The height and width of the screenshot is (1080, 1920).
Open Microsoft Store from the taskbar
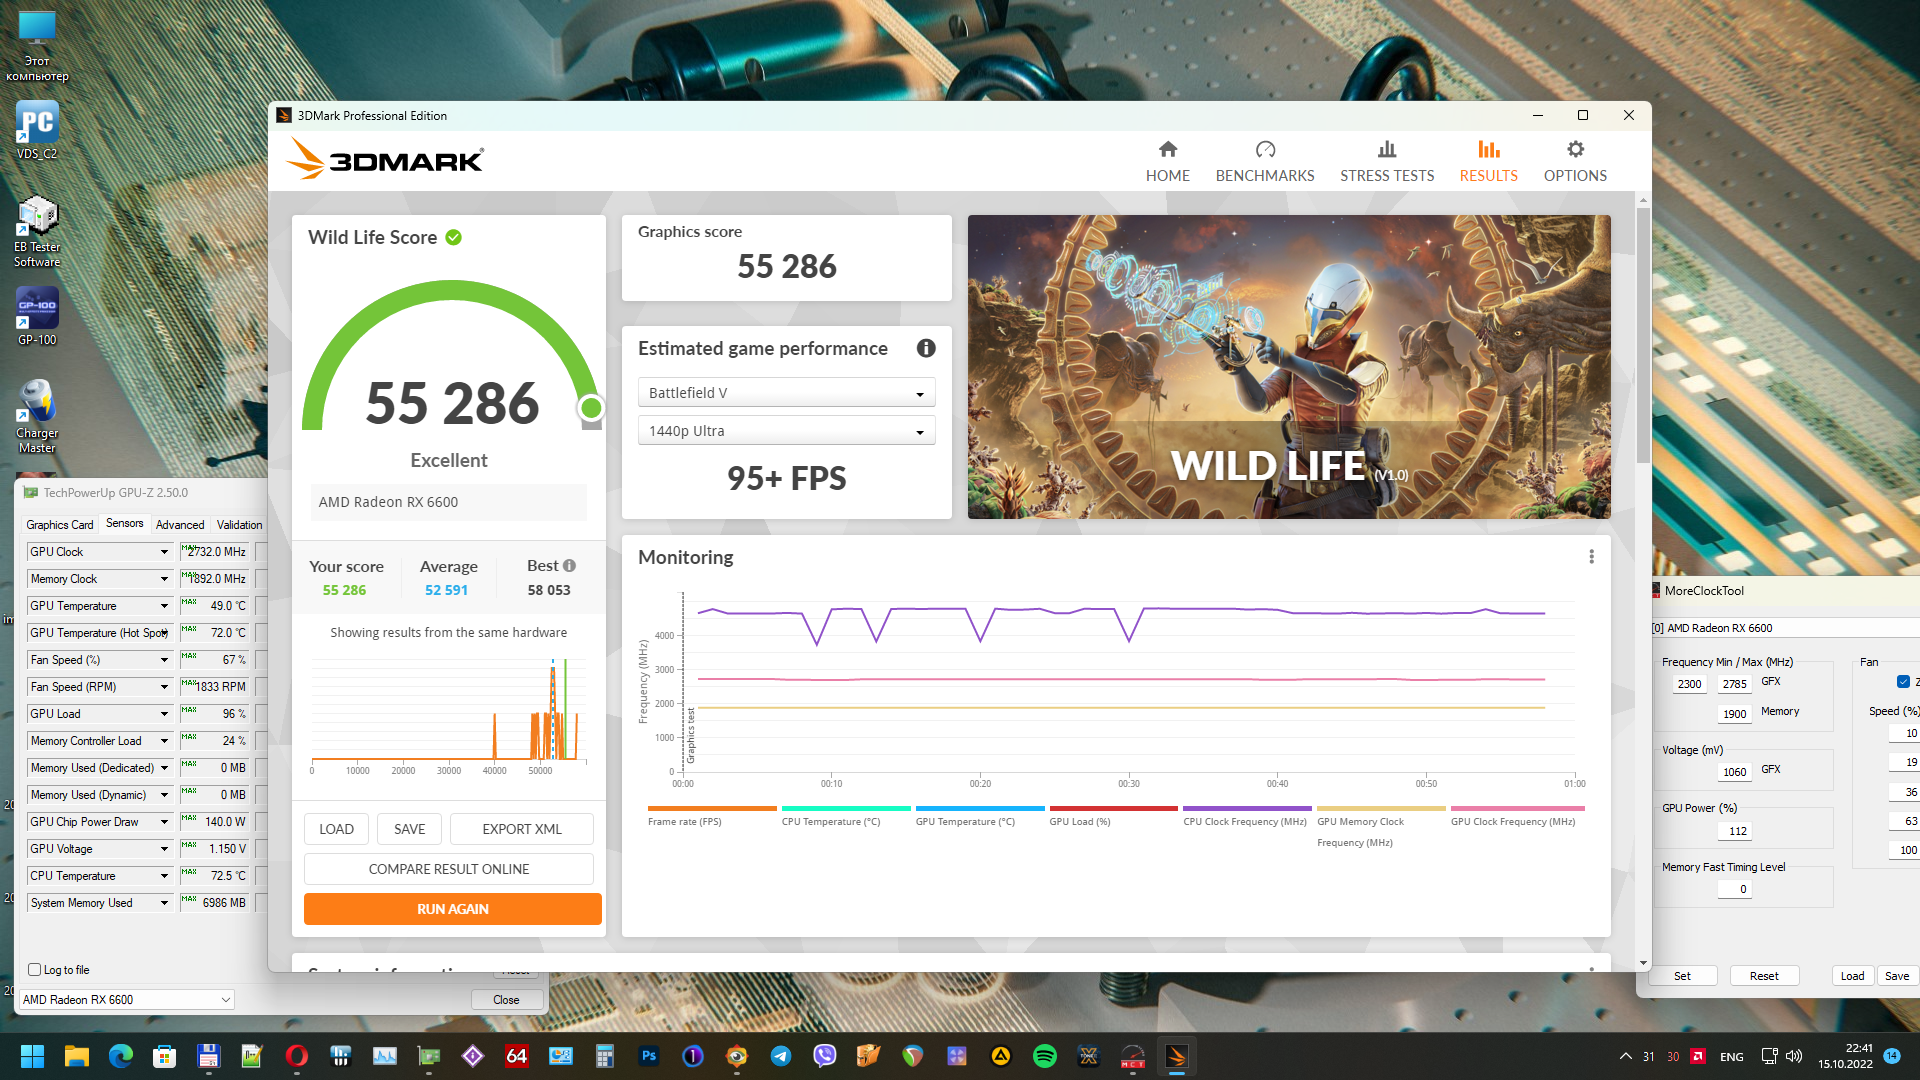tap(164, 1056)
